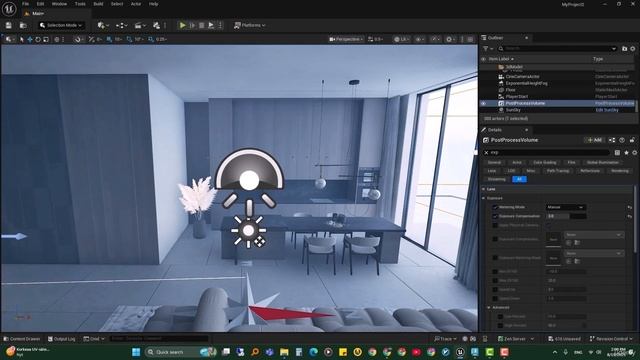Open the File menu
This screenshot has width=640, height=360.
click(25, 4)
